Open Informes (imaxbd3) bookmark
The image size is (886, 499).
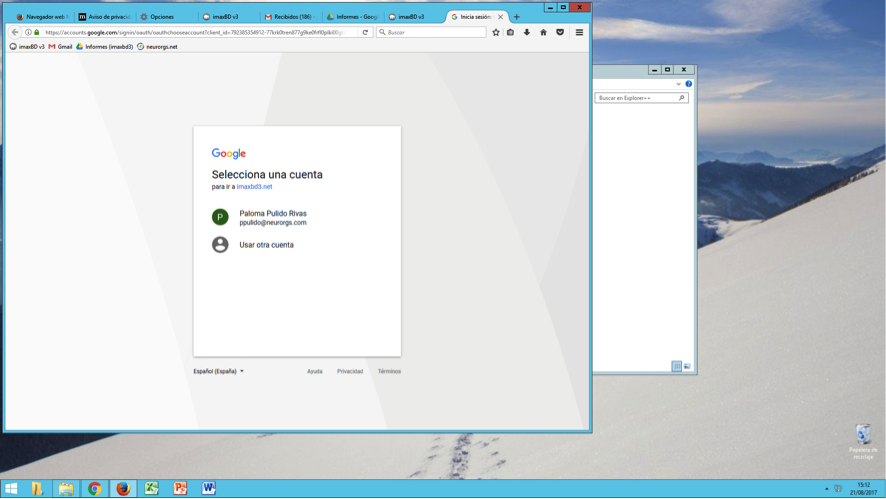tap(105, 47)
